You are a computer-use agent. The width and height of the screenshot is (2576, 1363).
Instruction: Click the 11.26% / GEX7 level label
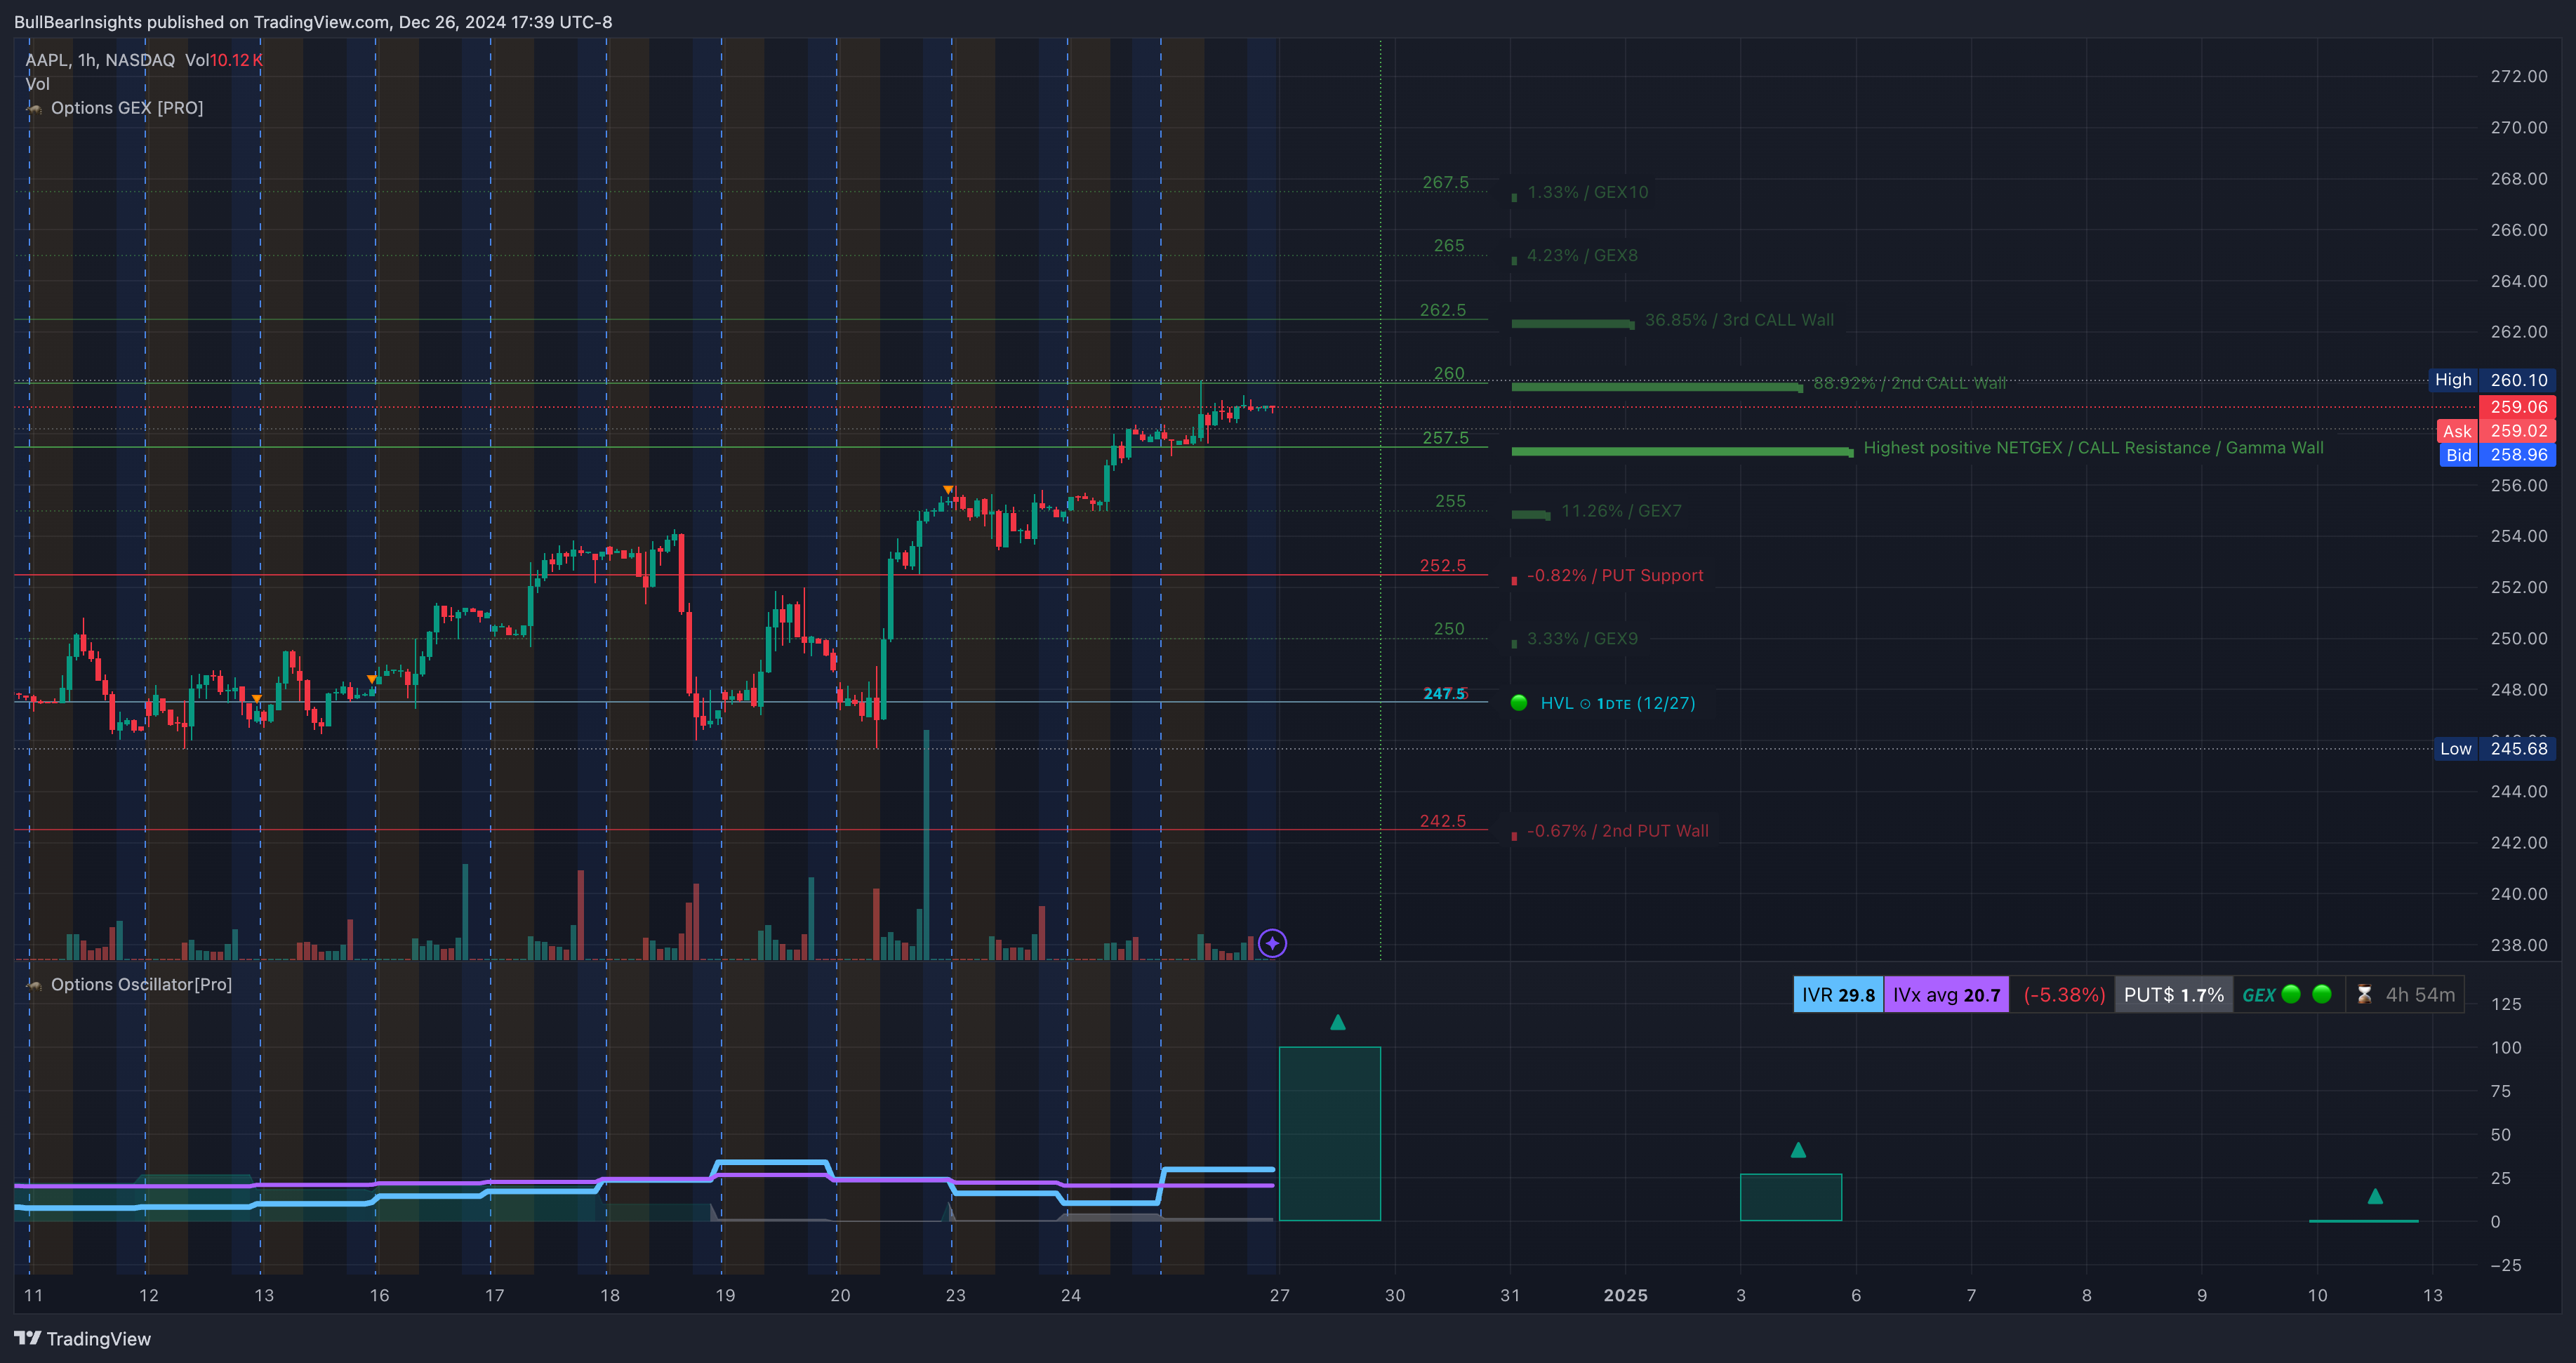pos(1621,511)
